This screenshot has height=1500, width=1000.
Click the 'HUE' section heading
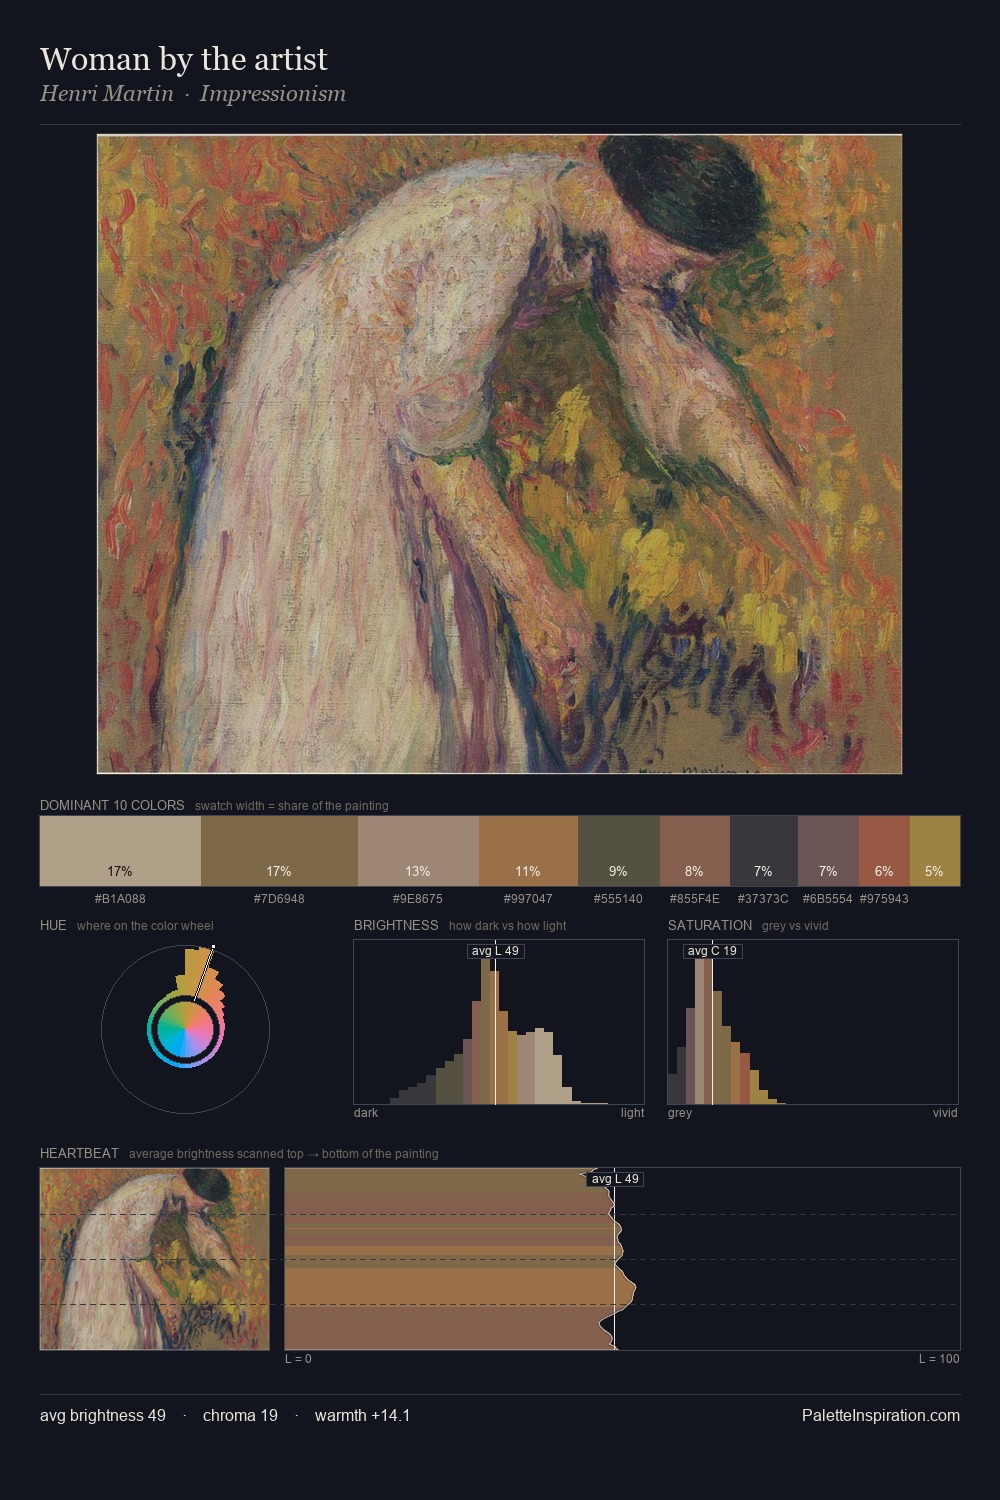(53, 925)
